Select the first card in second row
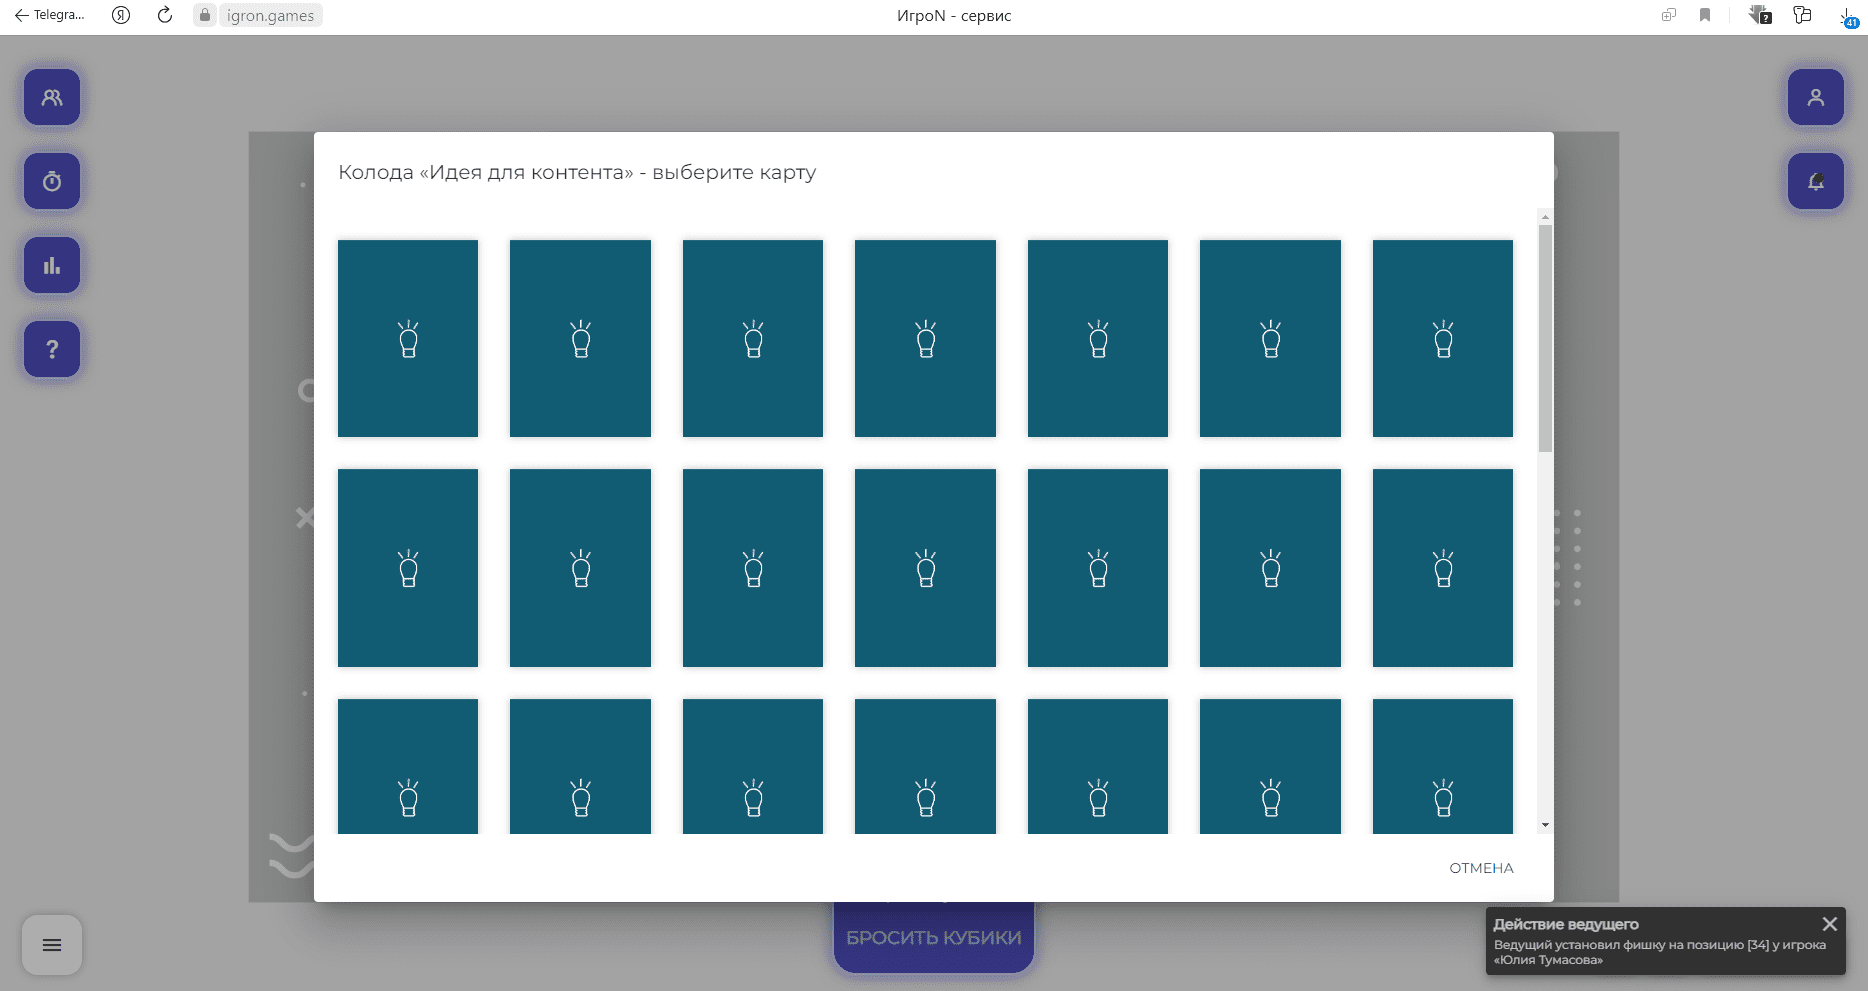Viewport: 1868px width, 991px height. 408,567
